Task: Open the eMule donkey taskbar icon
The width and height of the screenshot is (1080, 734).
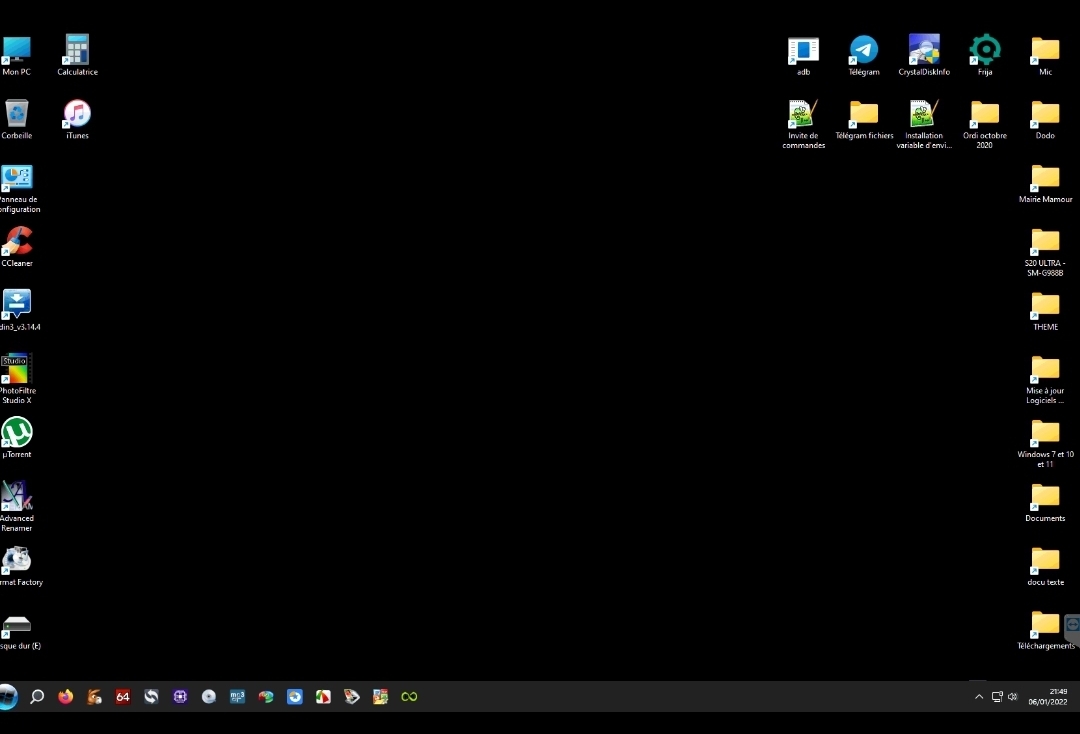Action: click(94, 697)
